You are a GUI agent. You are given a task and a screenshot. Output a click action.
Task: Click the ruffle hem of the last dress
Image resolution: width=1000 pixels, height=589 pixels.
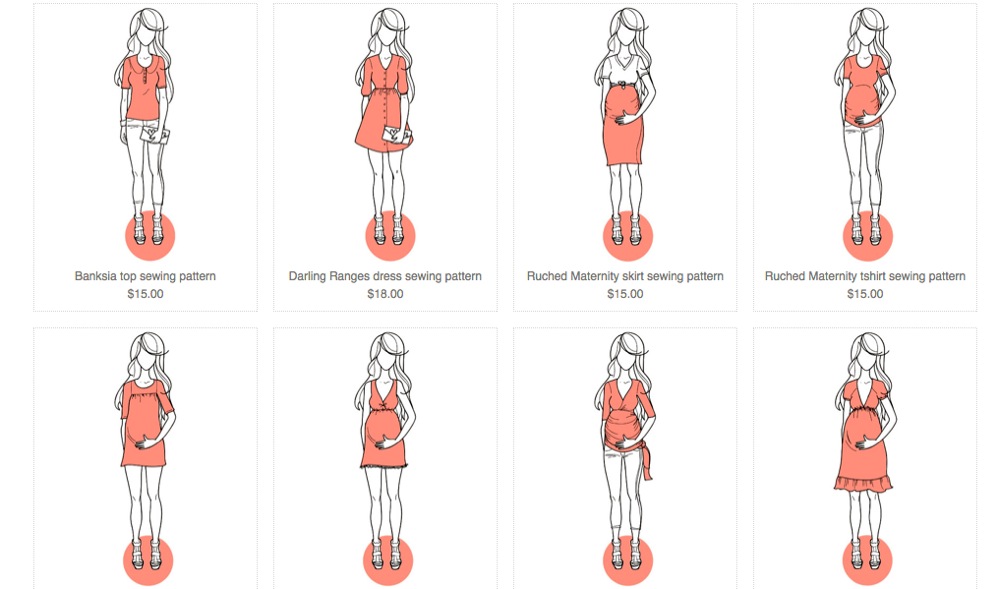tap(862, 484)
